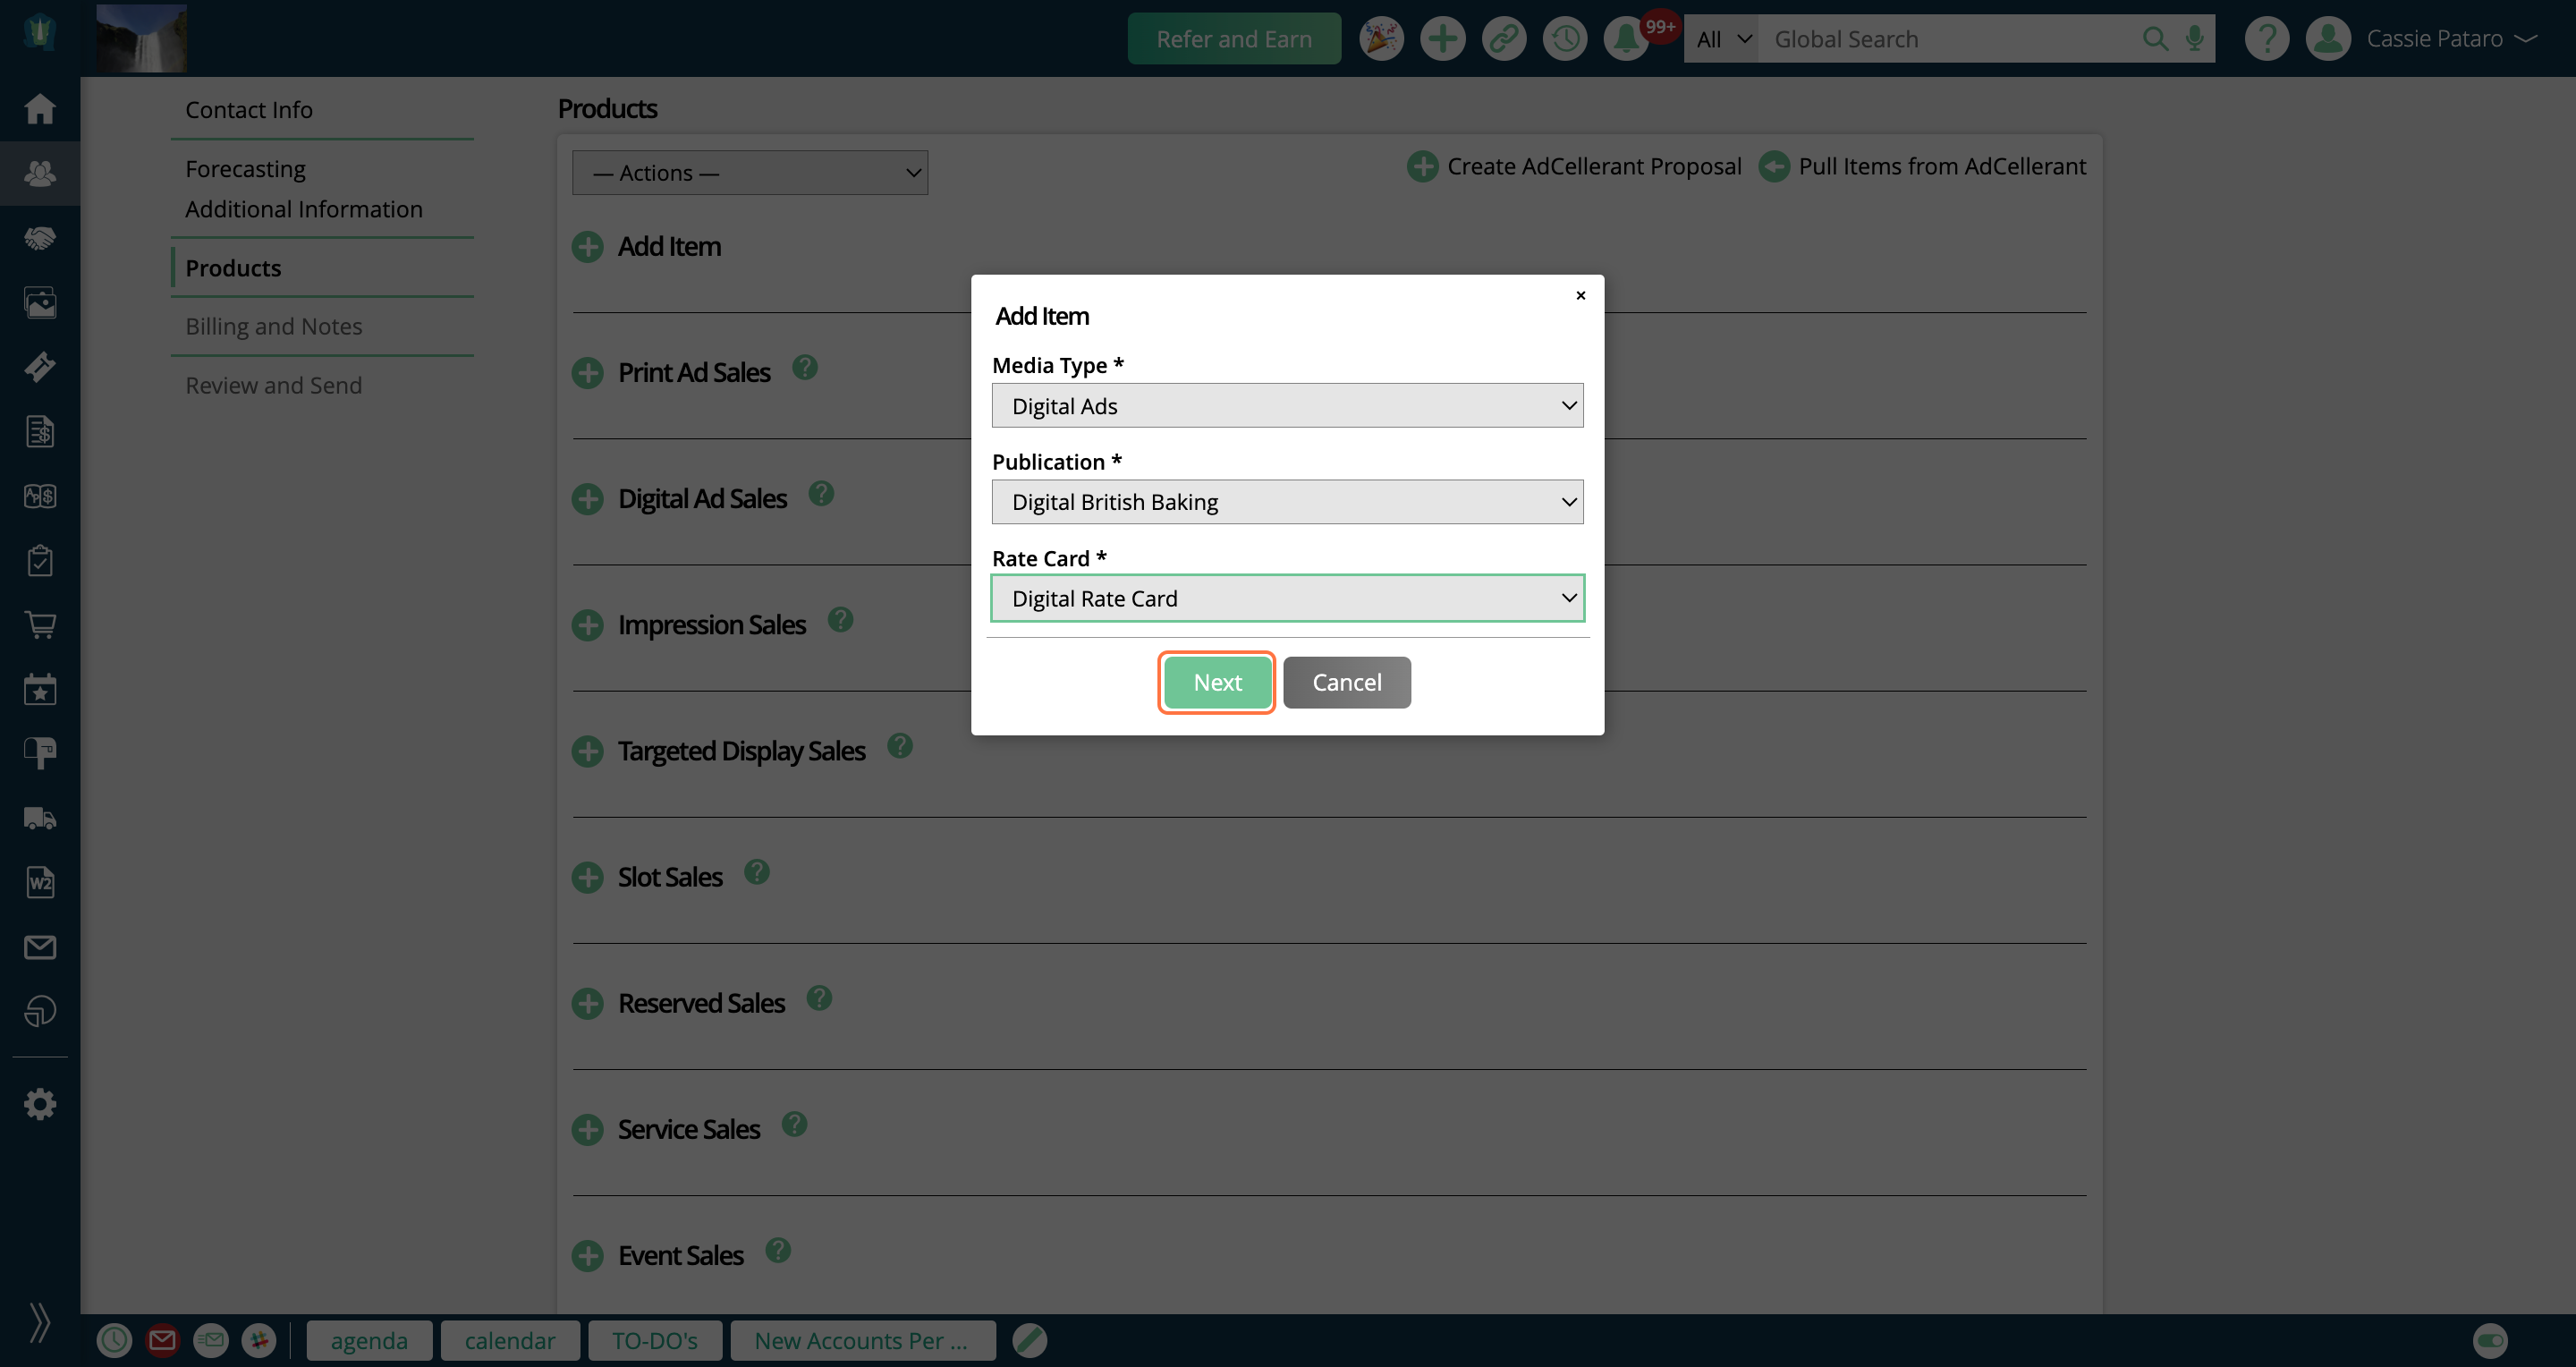
Task: Open New Accounts Per tab in bottom bar
Action: point(862,1340)
